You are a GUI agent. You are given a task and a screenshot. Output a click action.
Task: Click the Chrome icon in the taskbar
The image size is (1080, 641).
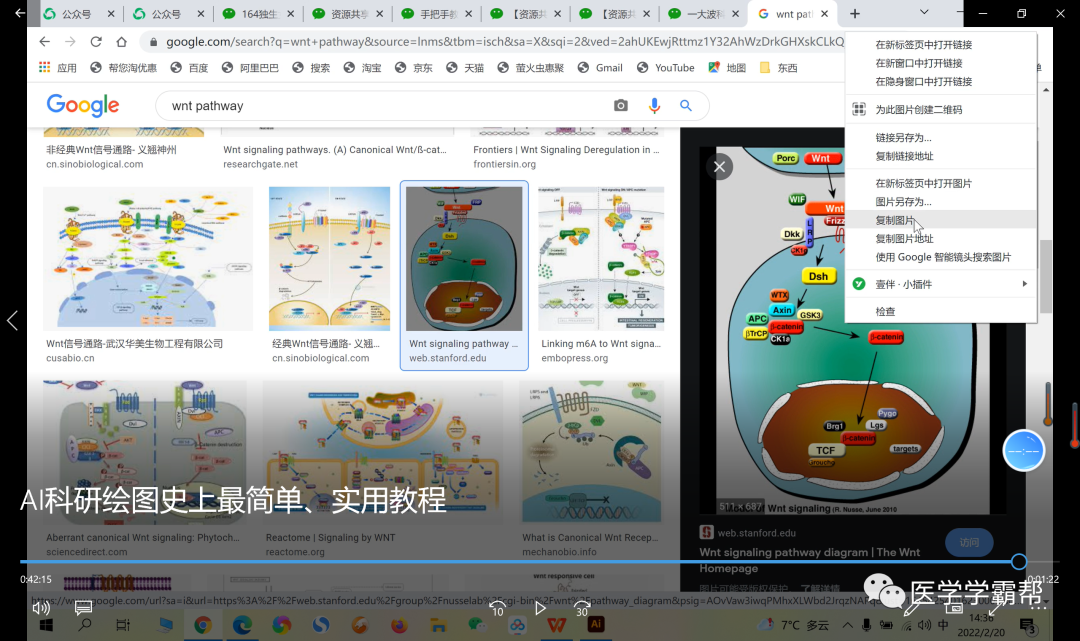[202, 624]
